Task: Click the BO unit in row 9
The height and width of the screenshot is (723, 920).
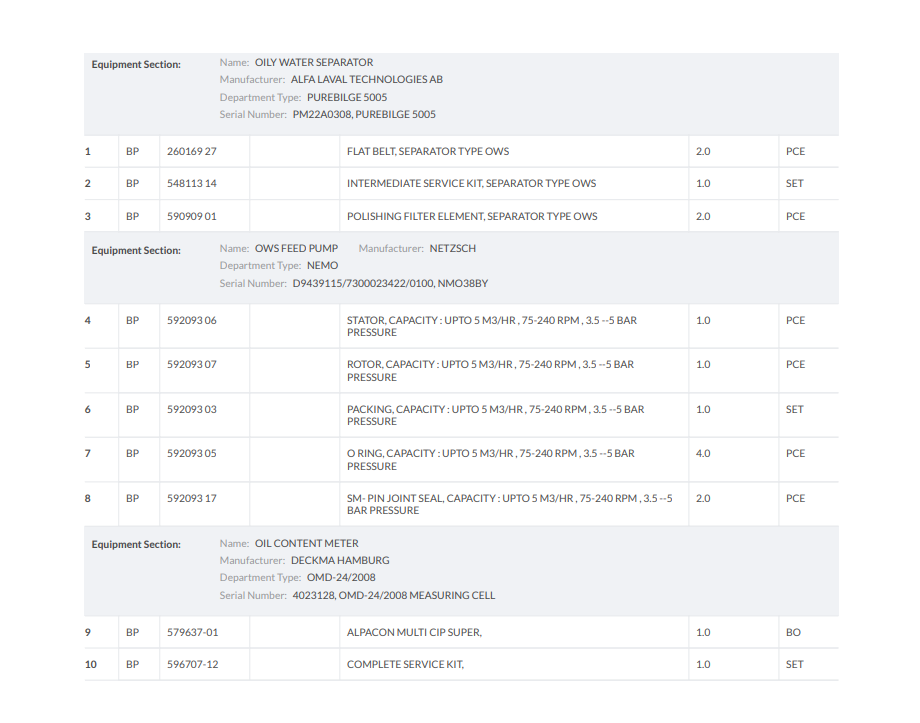Action: pyautogui.click(x=794, y=633)
